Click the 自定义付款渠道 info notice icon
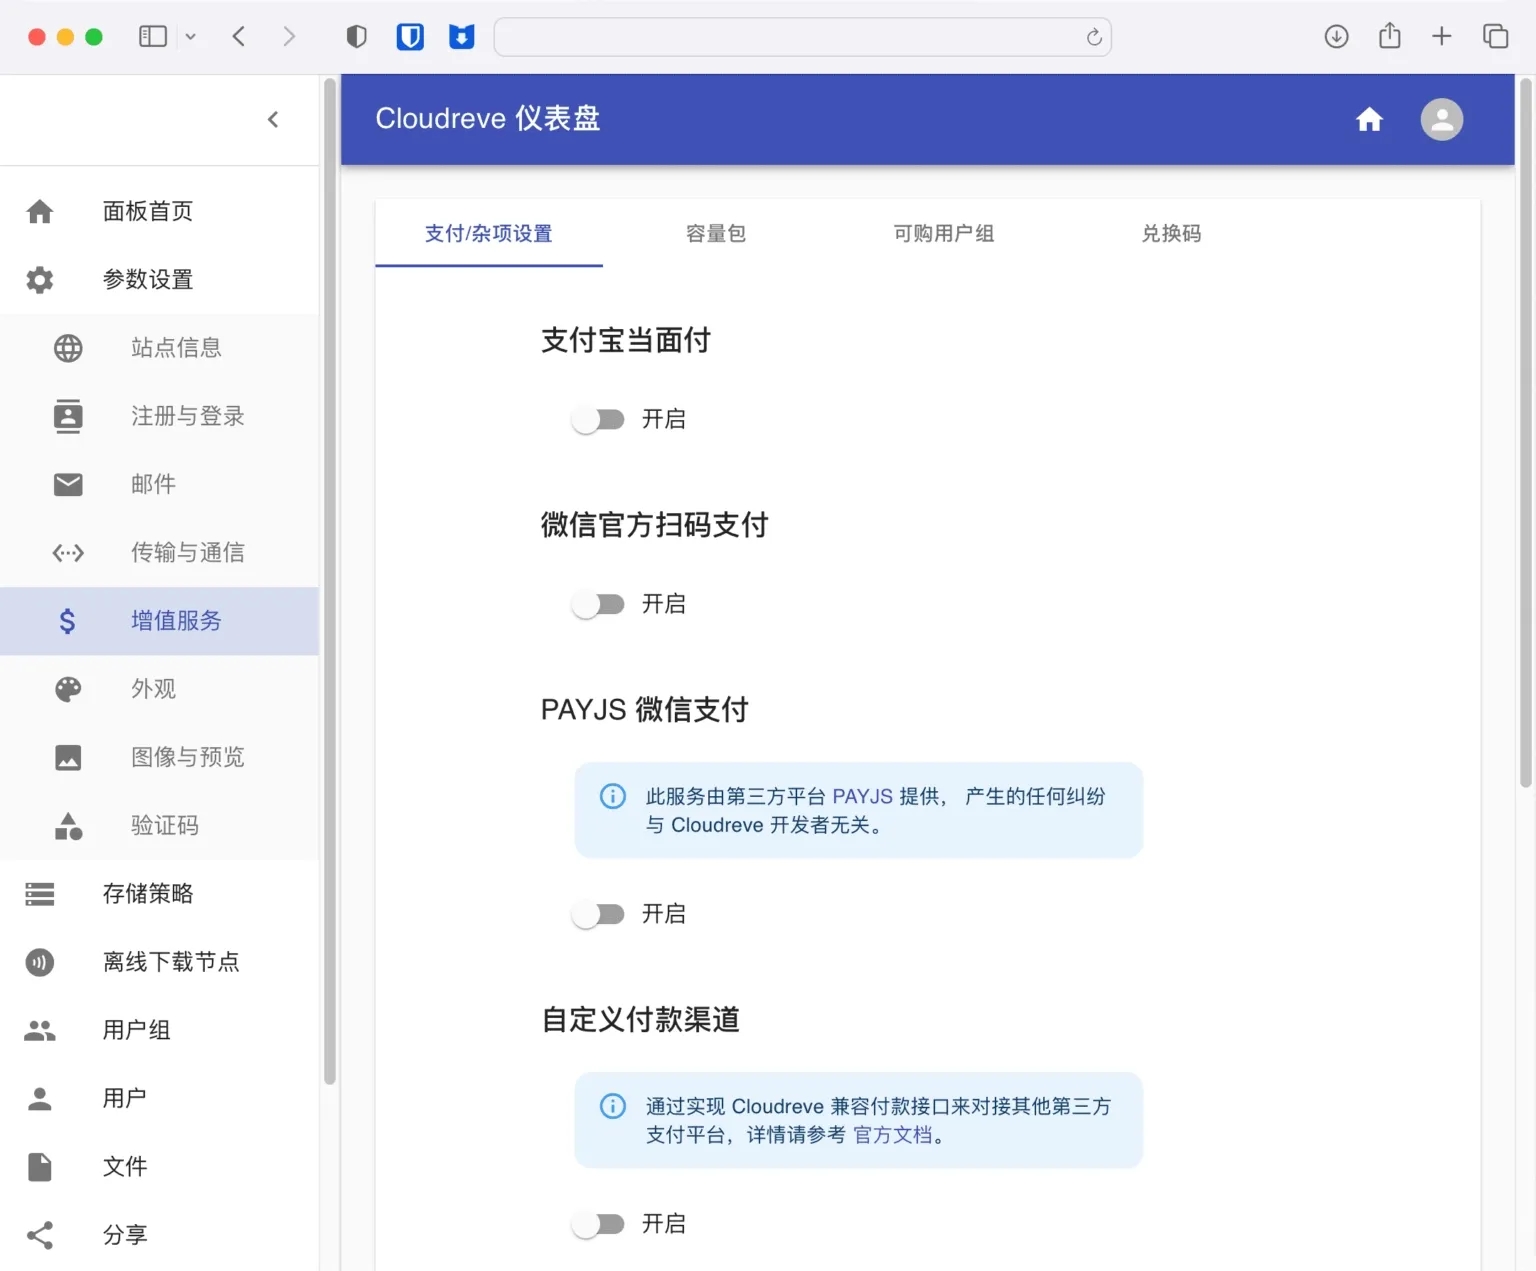The height and width of the screenshot is (1271, 1536). [613, 1106]
